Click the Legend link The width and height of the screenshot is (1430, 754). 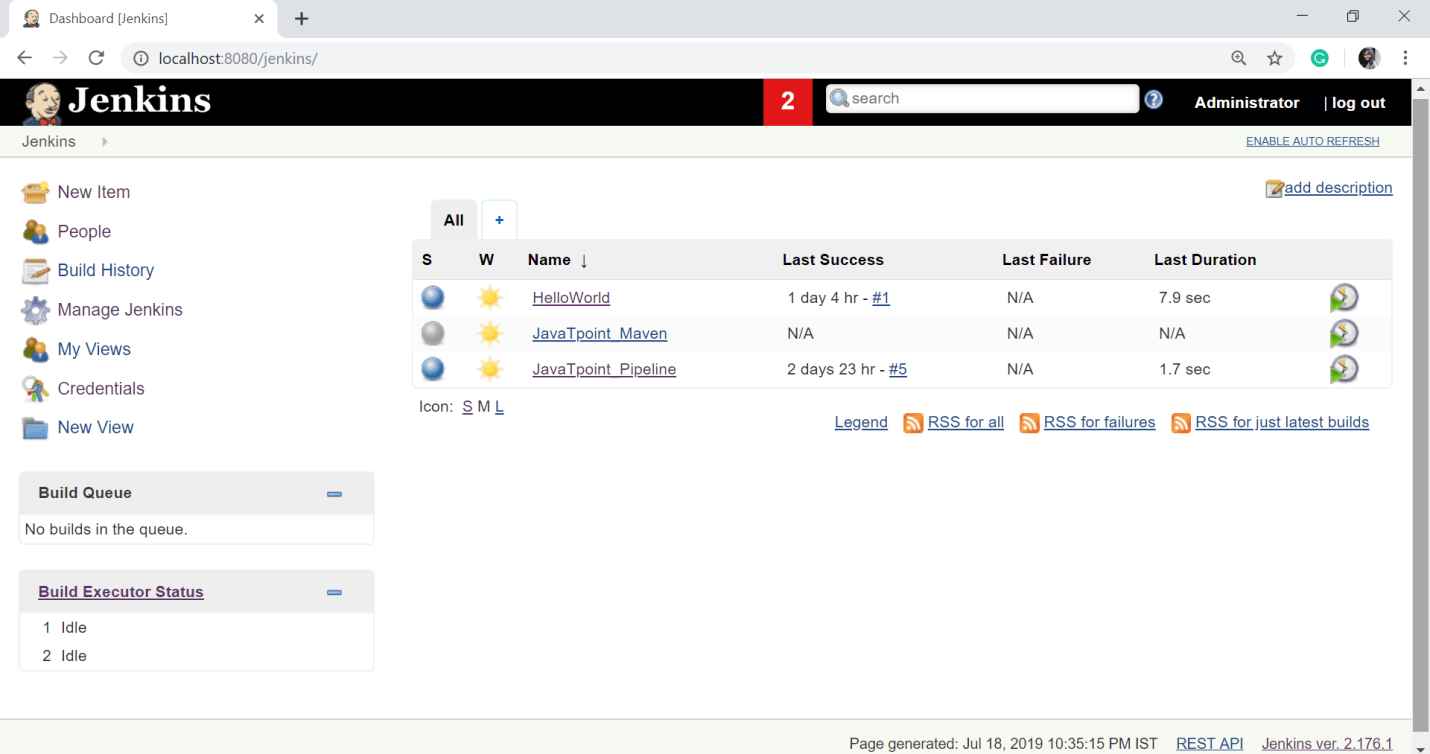[x=861, y=423]
